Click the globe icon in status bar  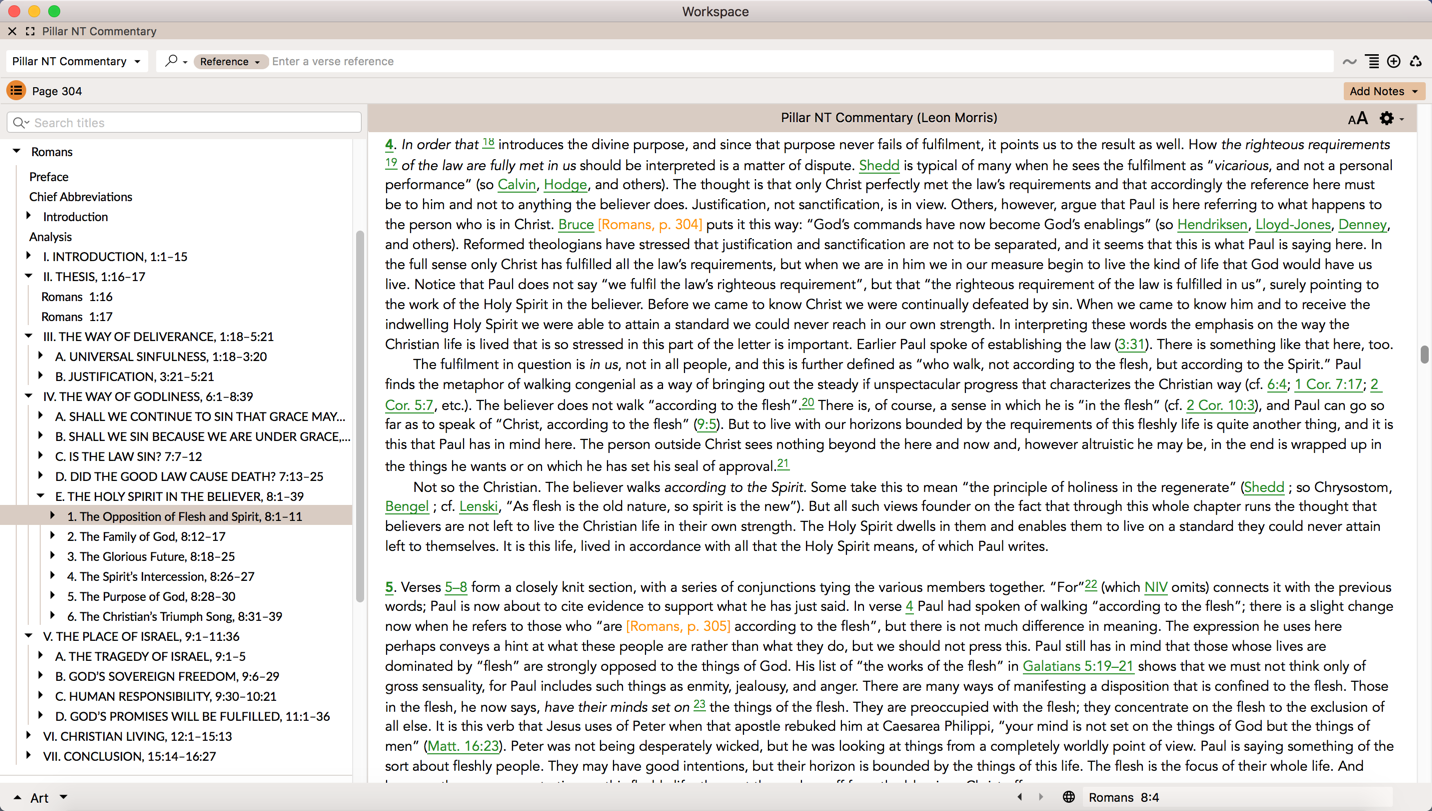[1069, 797]
